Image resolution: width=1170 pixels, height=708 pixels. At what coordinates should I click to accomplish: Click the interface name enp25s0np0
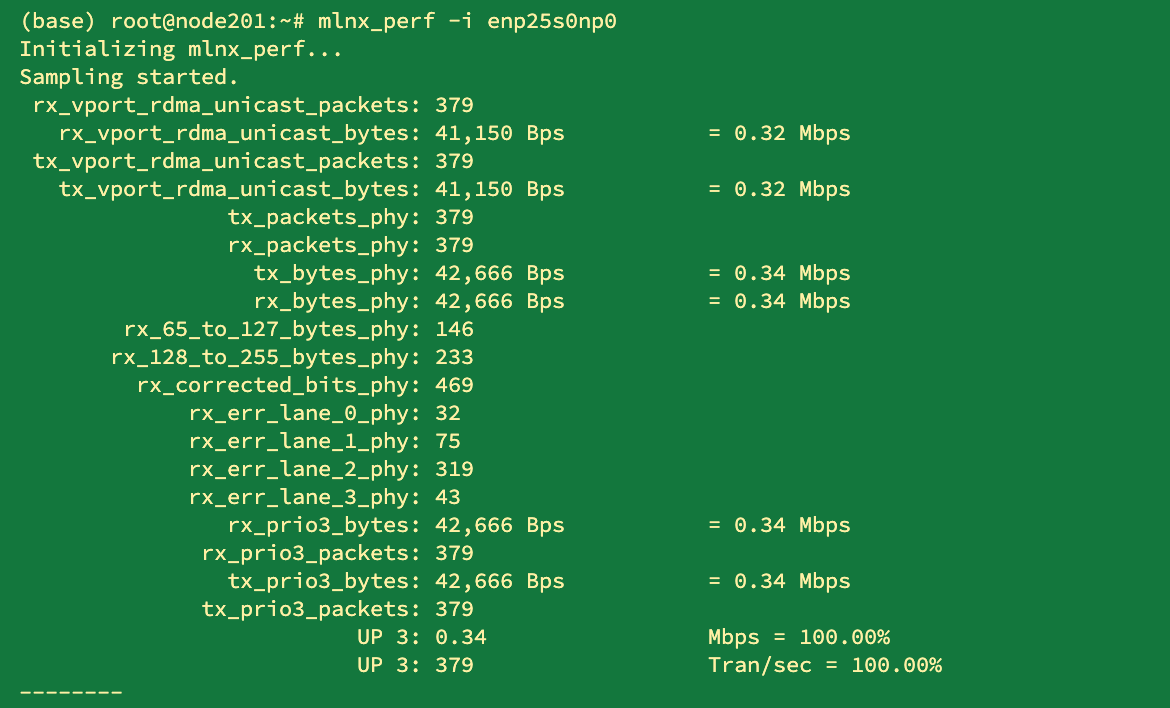(551, 21)
